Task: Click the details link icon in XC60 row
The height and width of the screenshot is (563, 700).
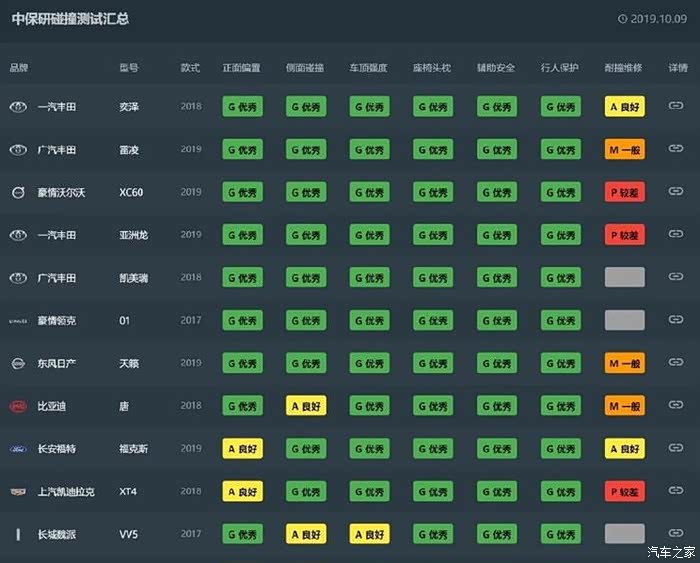Action: coord(676,192)
